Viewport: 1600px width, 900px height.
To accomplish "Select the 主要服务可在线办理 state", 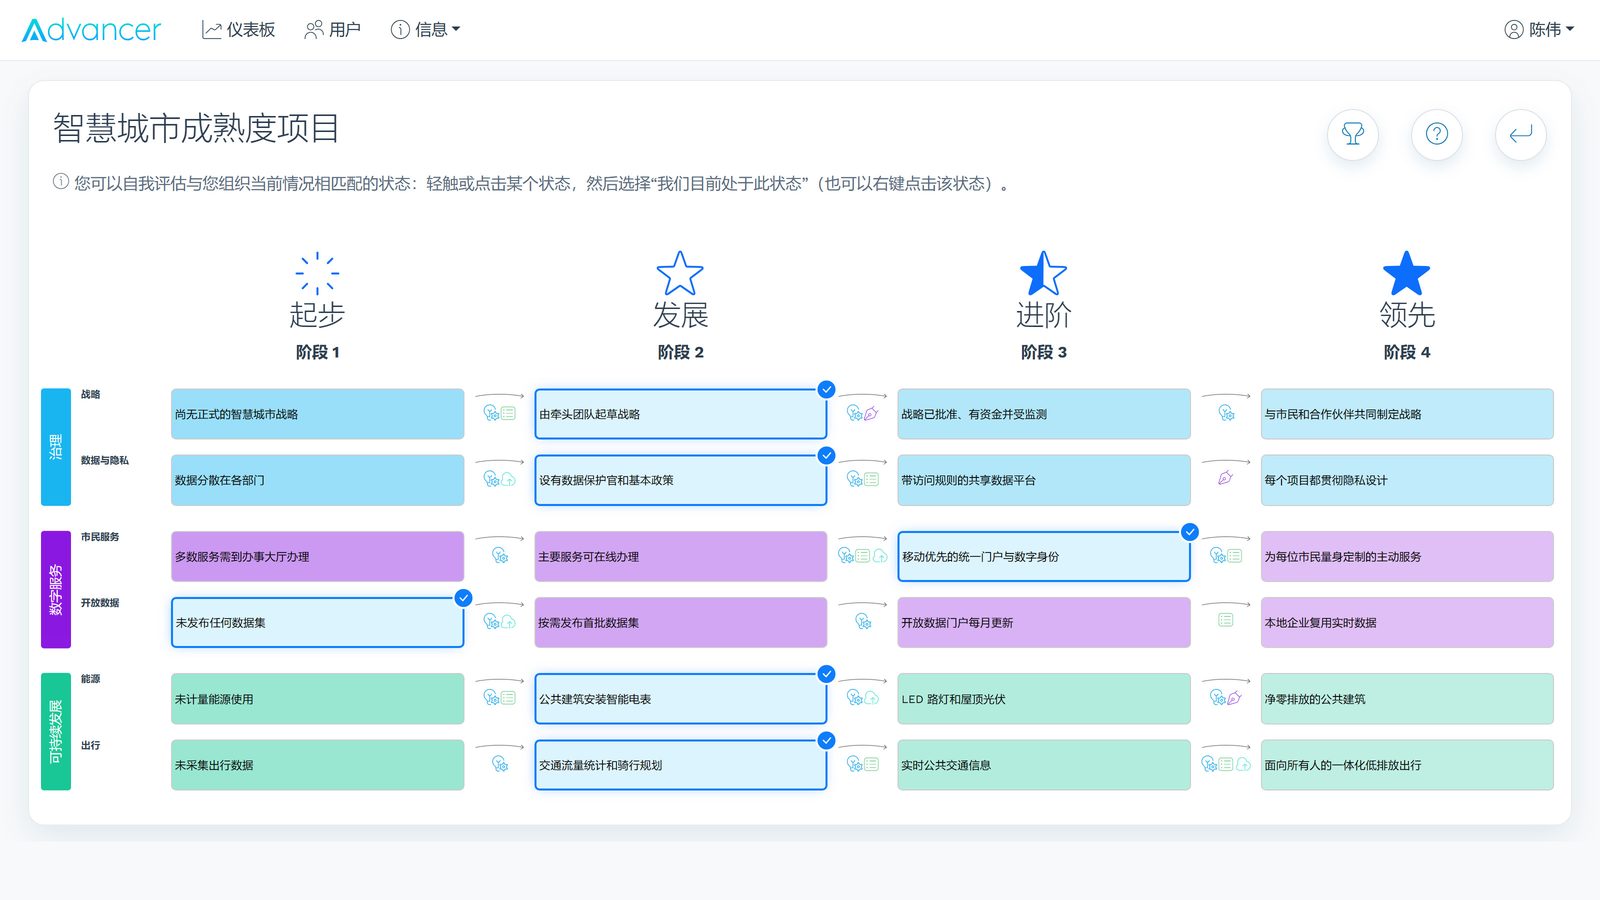I will pos(680,556).
